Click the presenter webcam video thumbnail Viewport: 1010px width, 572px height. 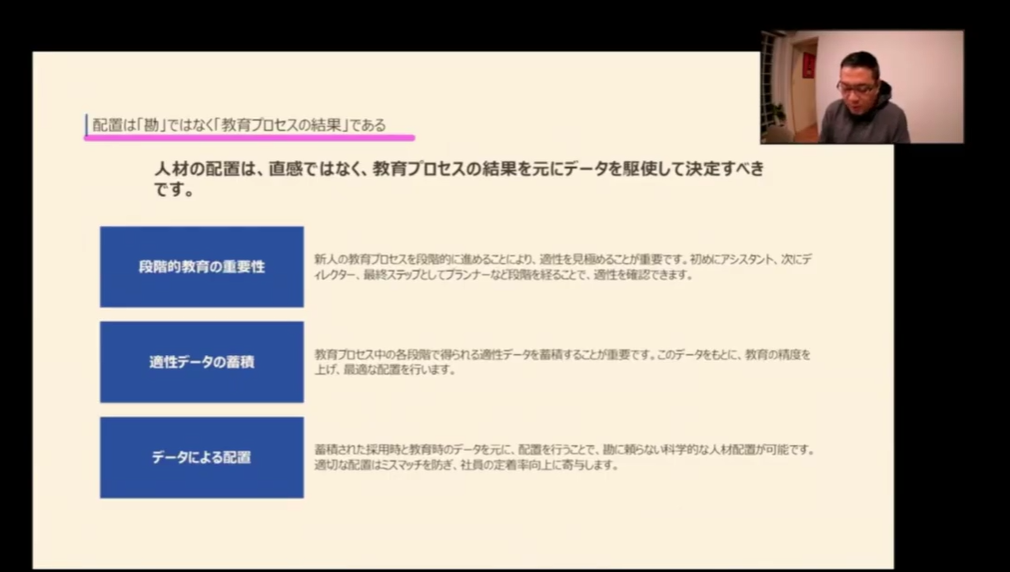(861, 87)
